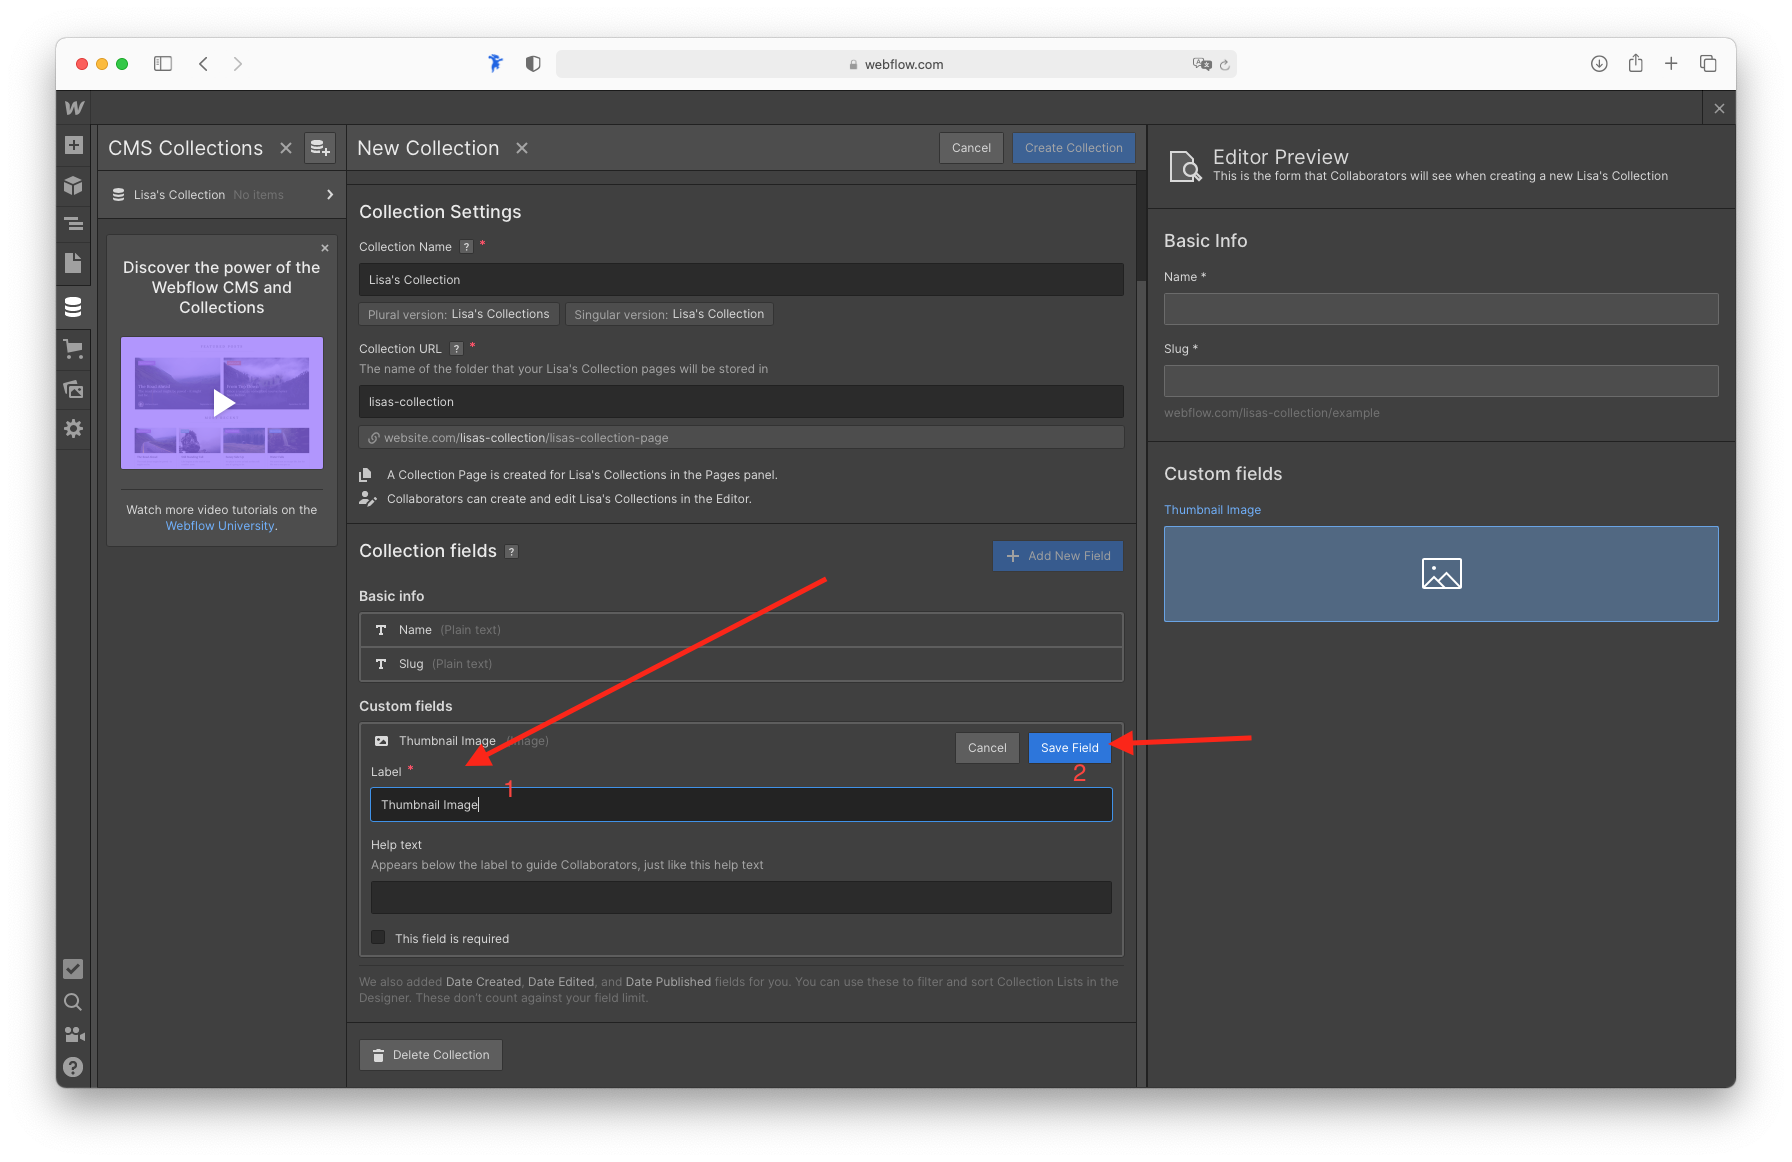Play the Webflow CMS tutorial video
The image size is (1792, 1162).
[x=222, y=403]
